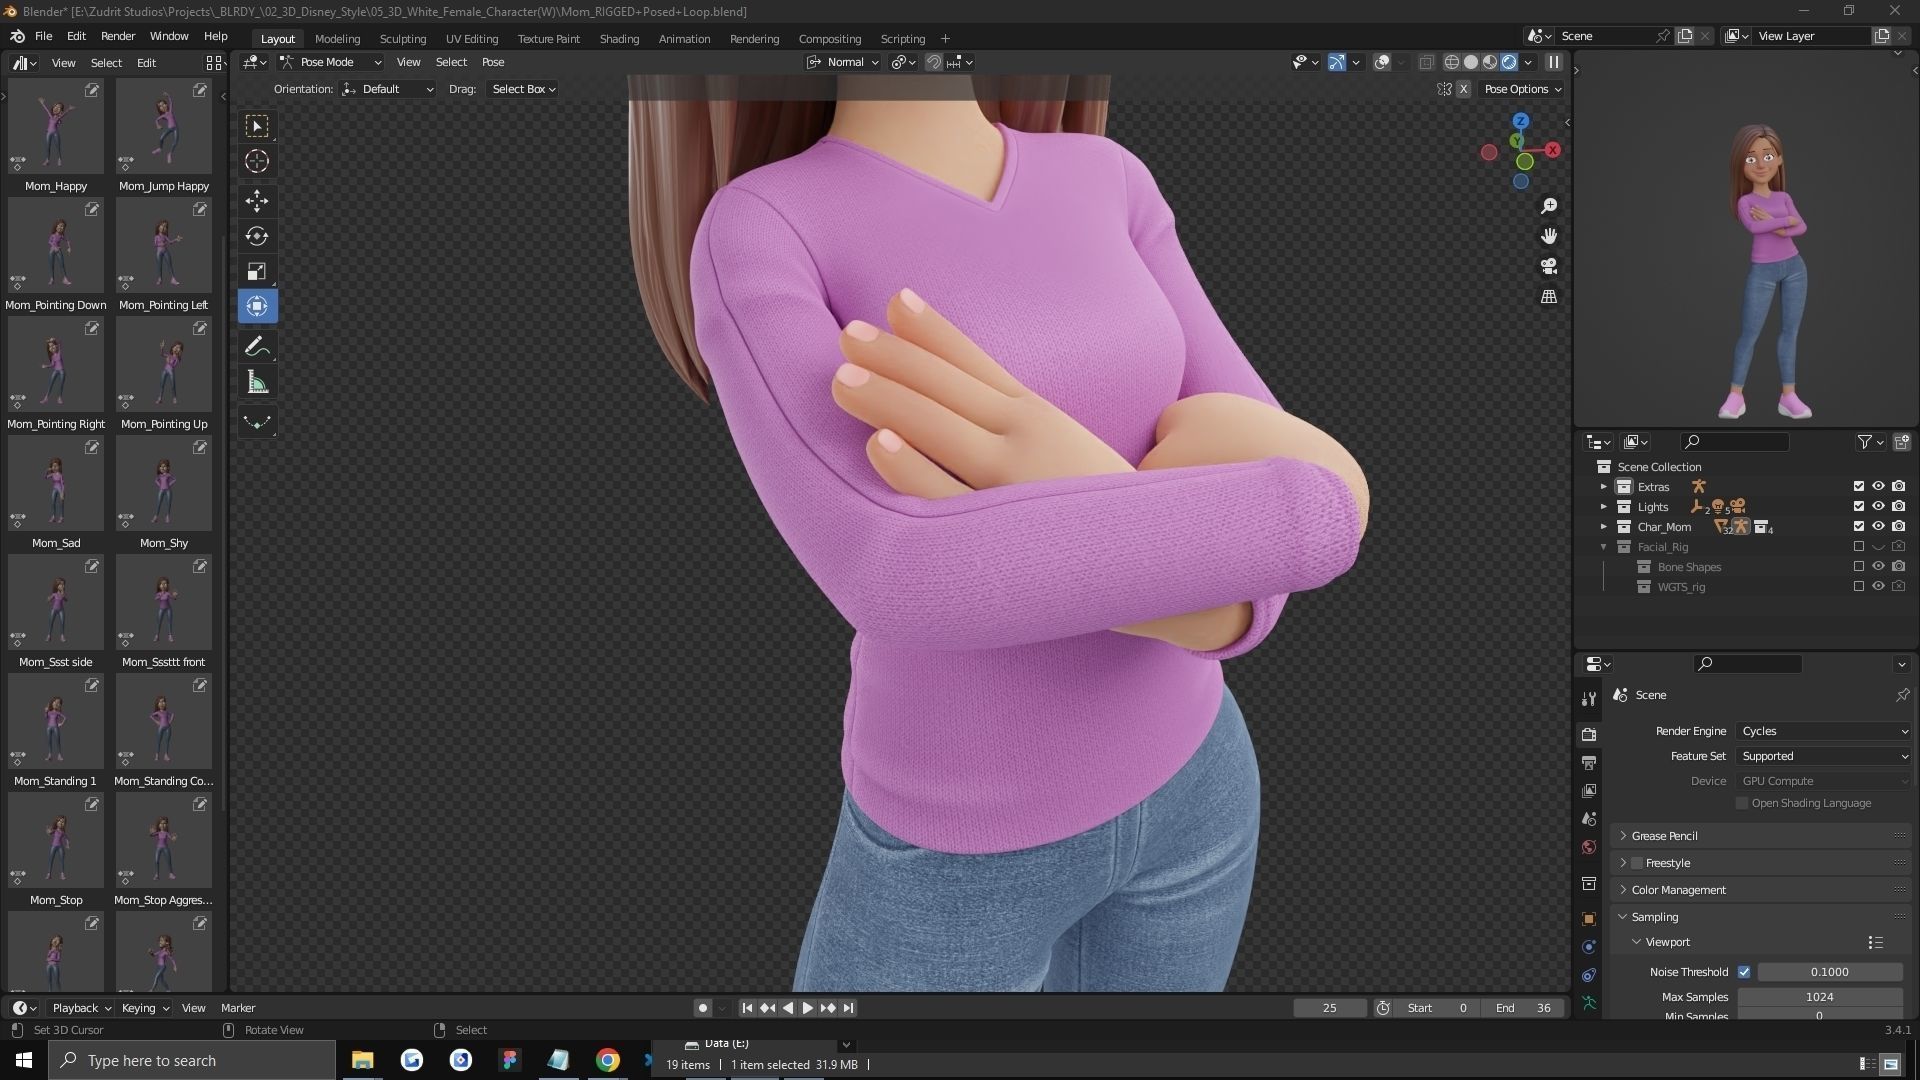Choose the Move tool

click(257, 201)
